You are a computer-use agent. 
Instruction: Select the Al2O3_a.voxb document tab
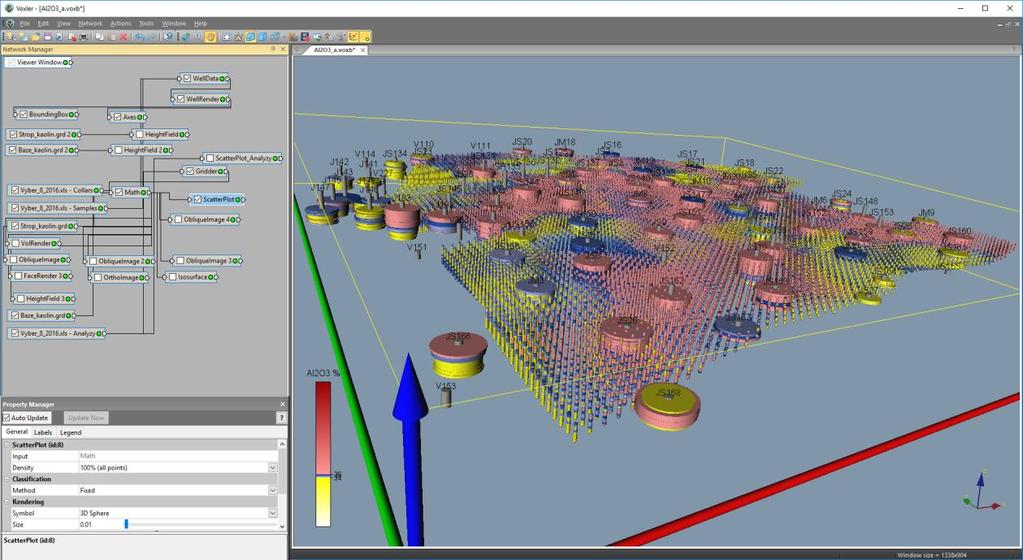point(334,50)
